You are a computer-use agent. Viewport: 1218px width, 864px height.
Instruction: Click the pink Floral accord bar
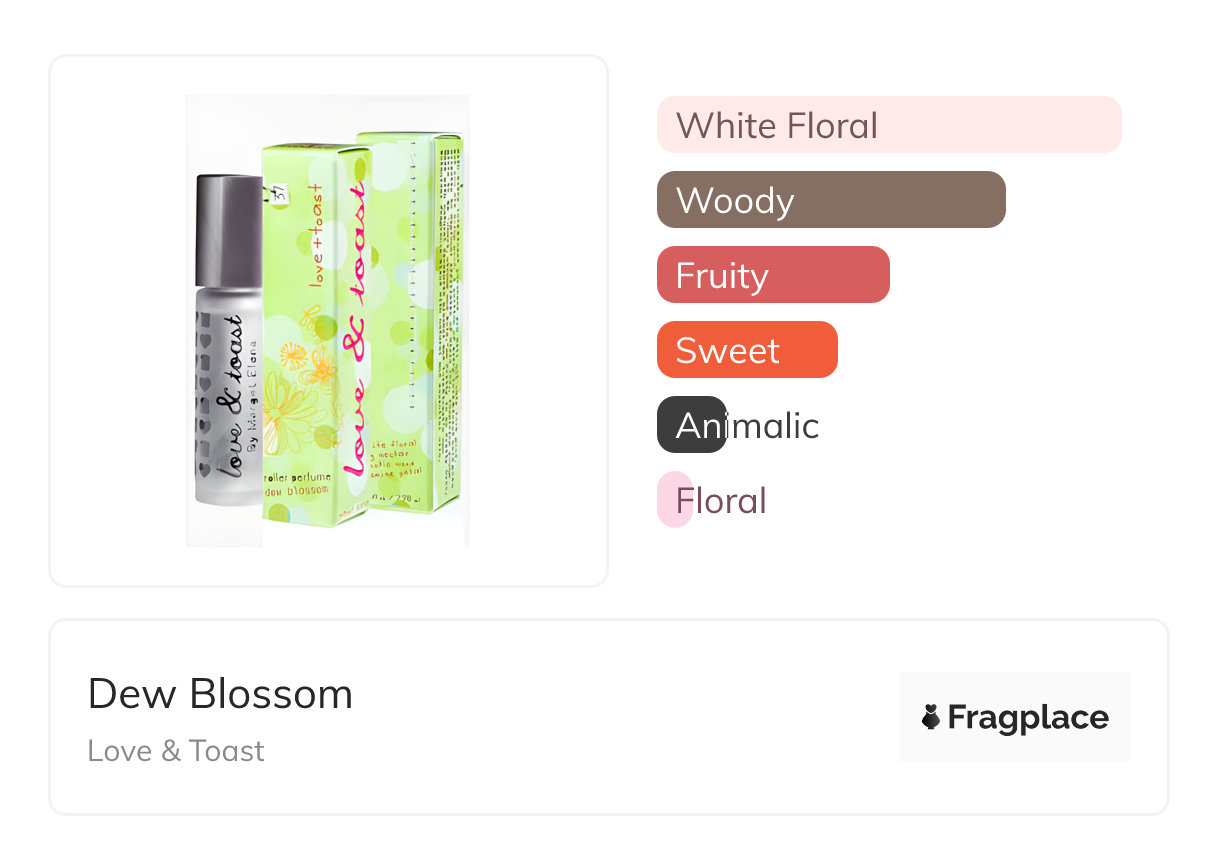[674, 500]
